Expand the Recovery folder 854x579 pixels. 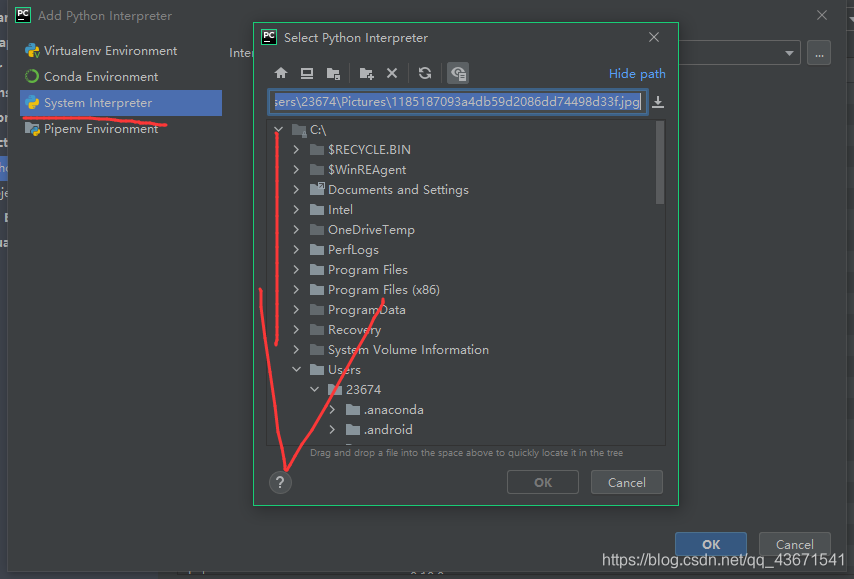tap(296, 330)
